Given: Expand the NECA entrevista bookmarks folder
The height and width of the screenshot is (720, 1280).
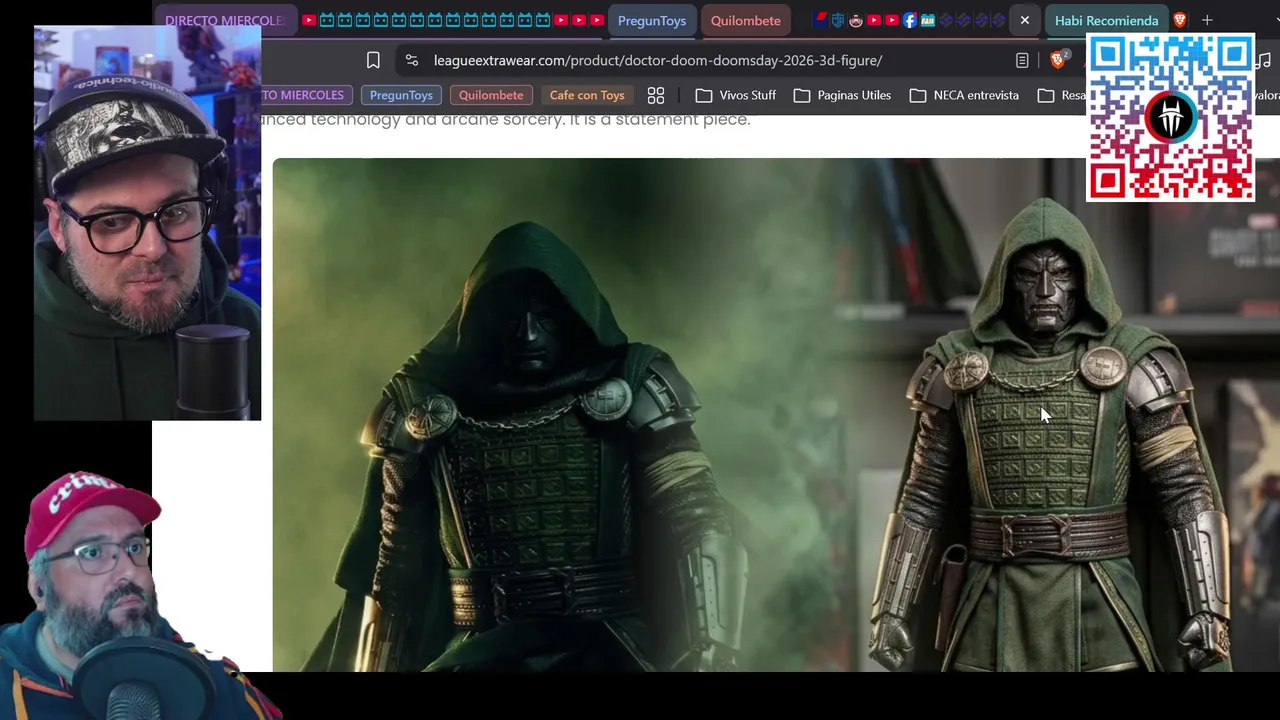Looking at the screenshot, I should point(964,95).
